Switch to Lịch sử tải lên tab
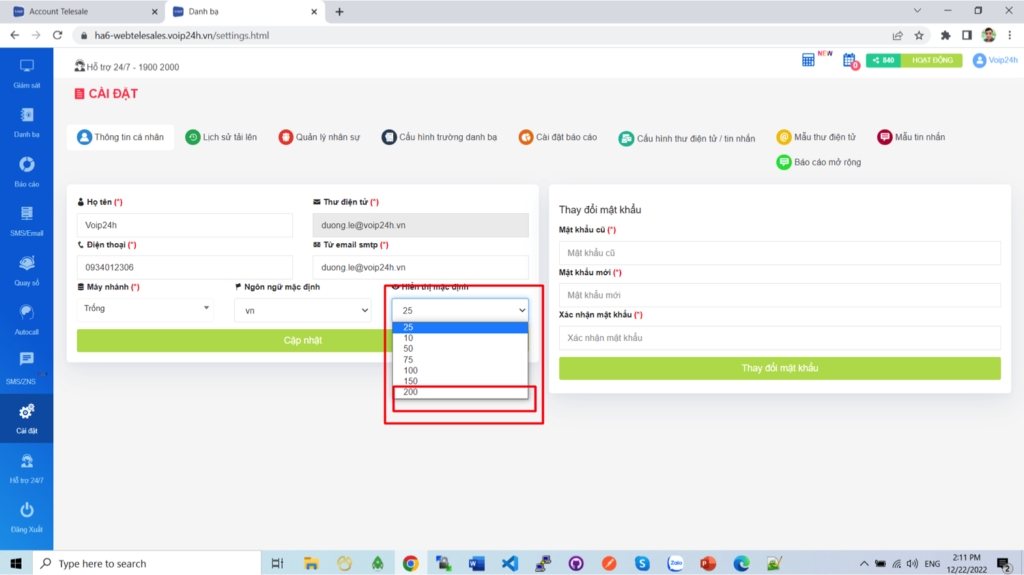Image resolution: width=1024 pixels, height=575 pixels. tap(220, 137)
